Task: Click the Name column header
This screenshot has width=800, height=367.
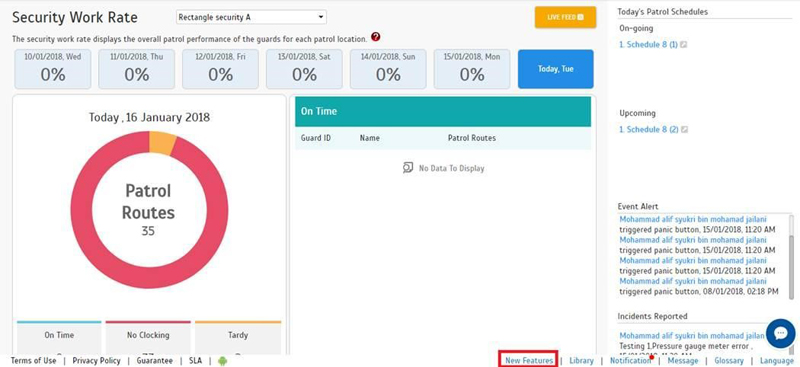Action: coord(369,138)
